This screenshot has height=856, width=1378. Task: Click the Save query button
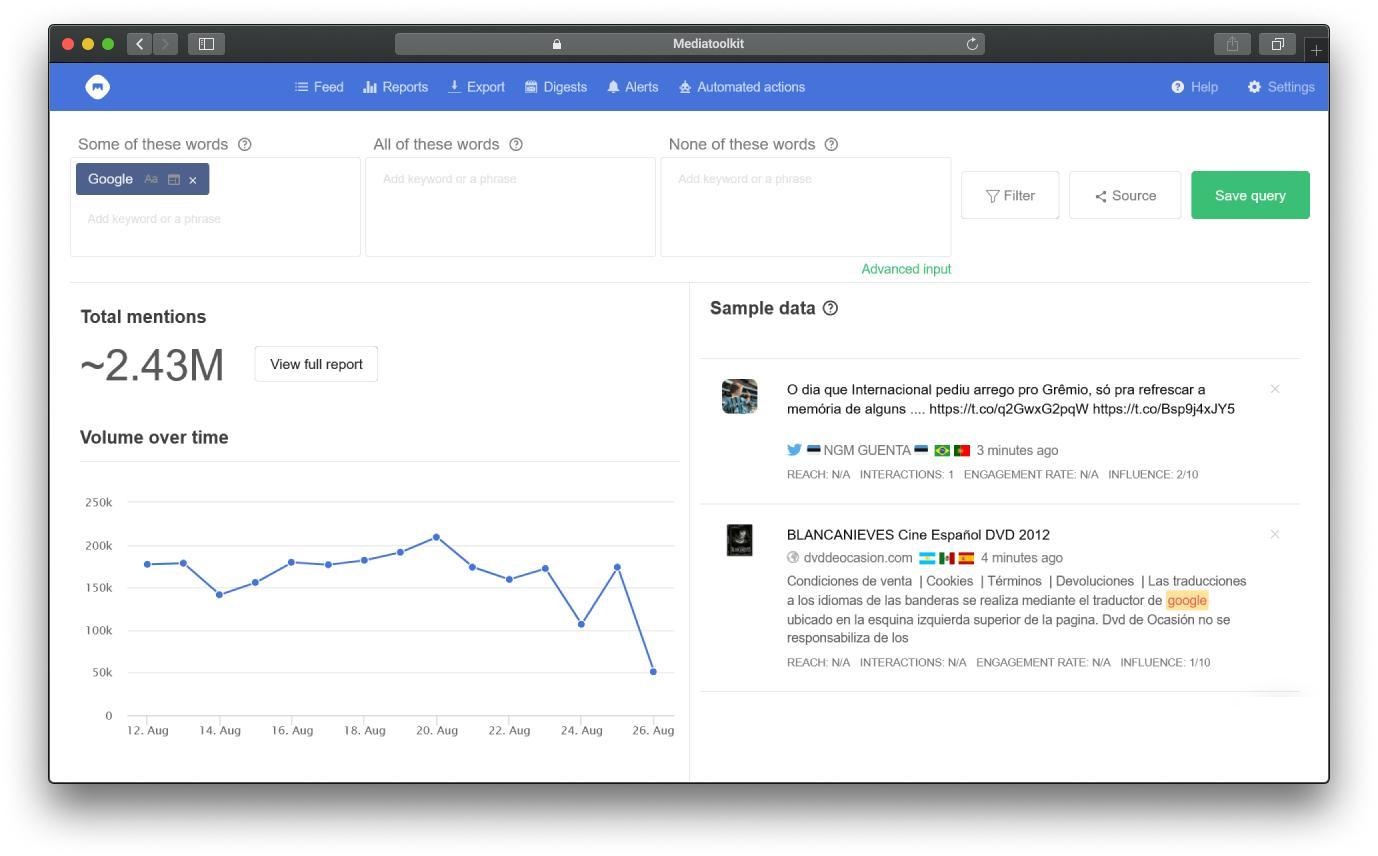point(1250,195)
